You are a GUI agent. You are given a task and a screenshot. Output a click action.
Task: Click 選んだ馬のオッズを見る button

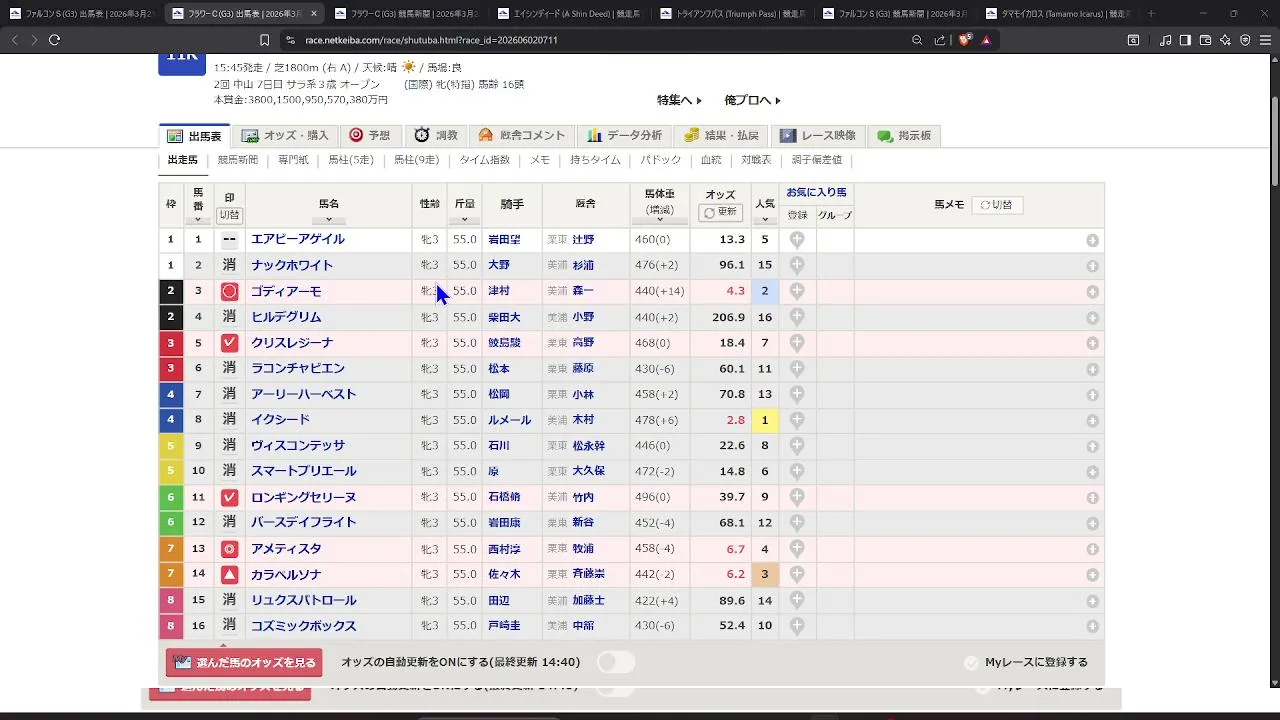[x=244, y=662]
